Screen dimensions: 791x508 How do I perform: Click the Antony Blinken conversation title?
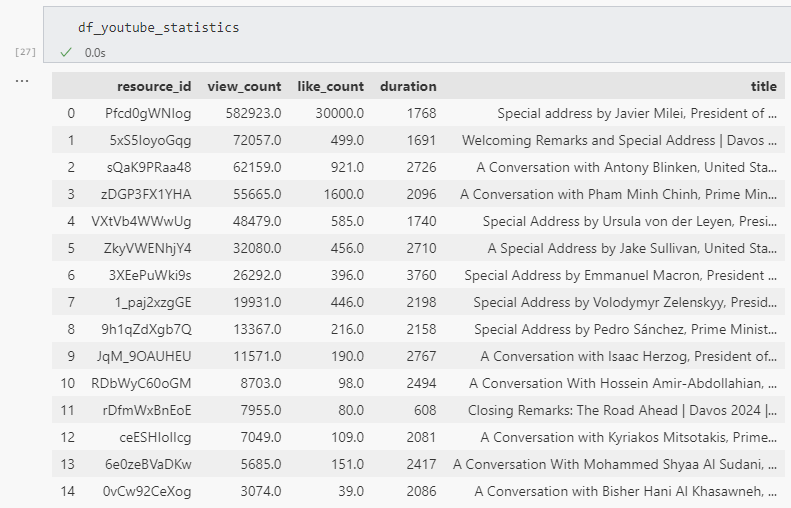click(627, 167)
